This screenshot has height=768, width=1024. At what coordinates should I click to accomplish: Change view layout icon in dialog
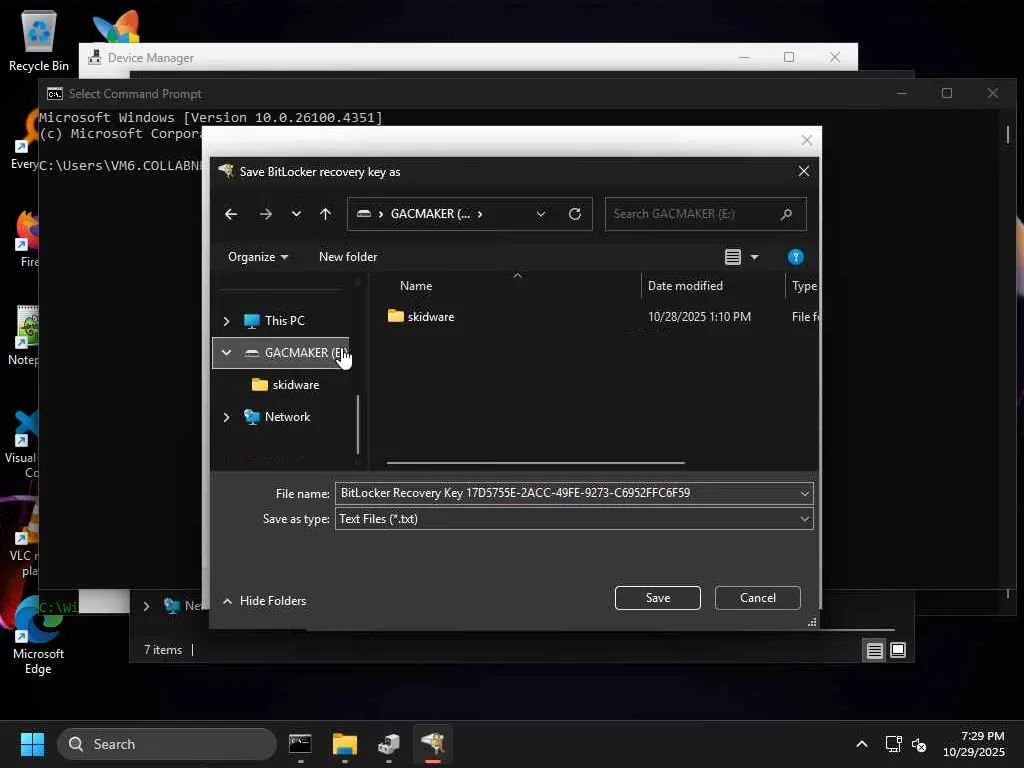click(x=733, y=257)
